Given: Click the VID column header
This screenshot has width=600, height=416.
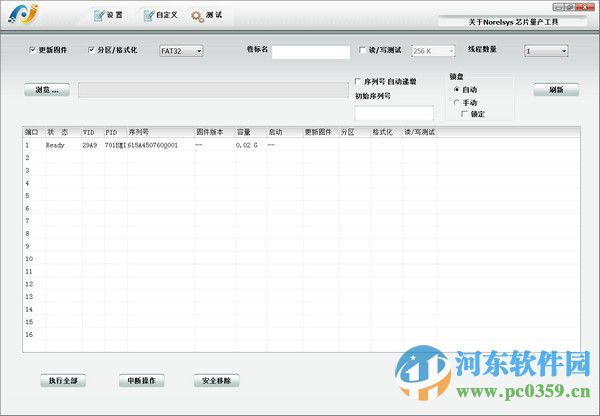Looking at the screenshot, I should (93, 132).
